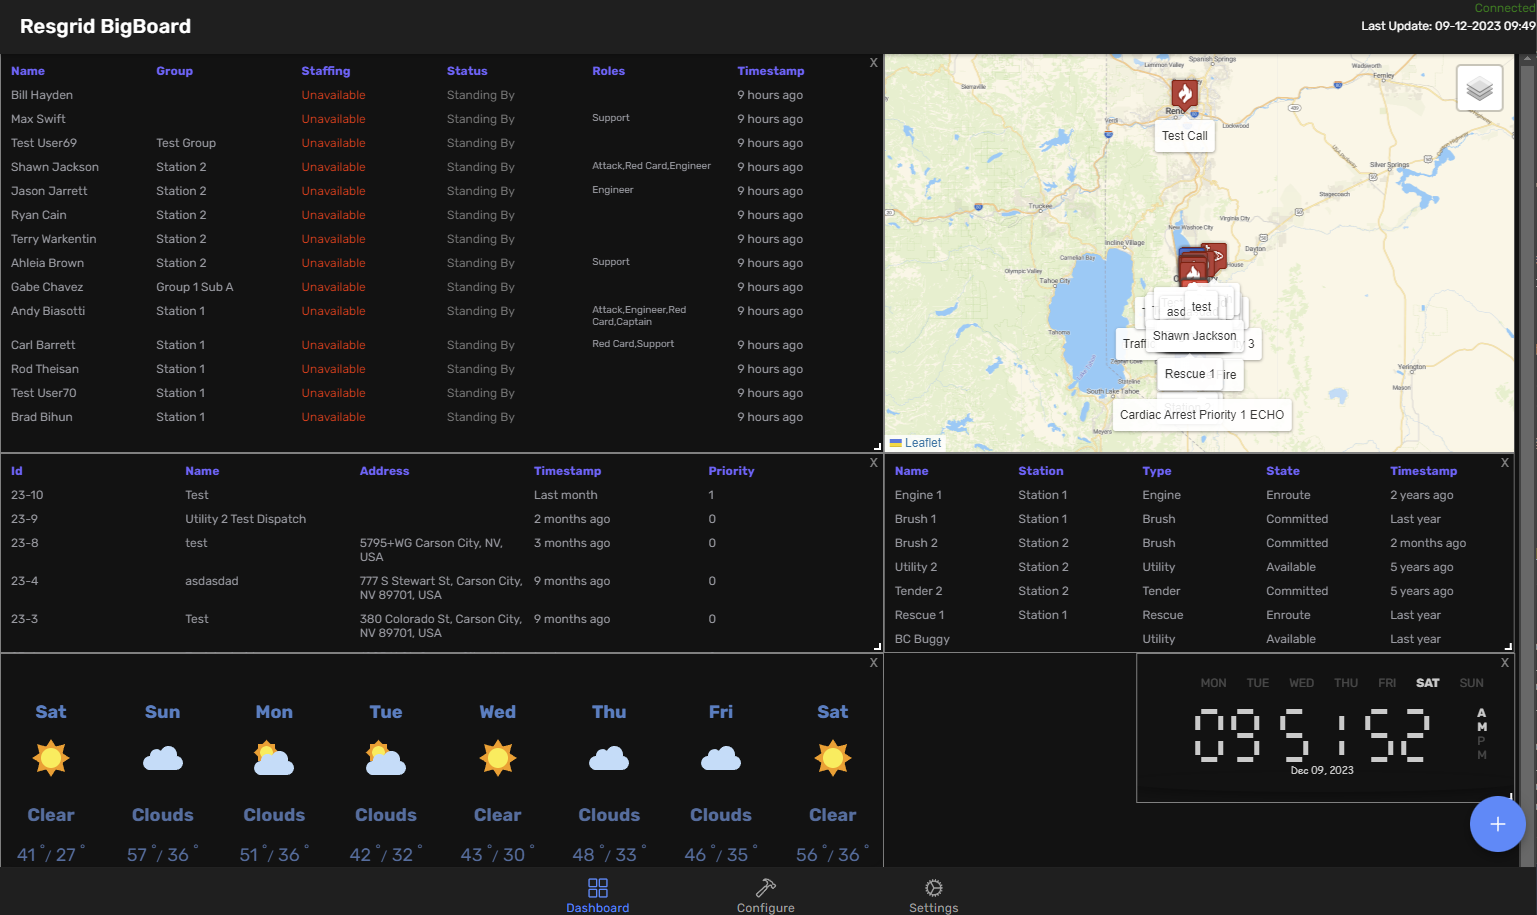Click the Staffing column header
This screenshot has height=915, width=1537.
(x=326, y=71)
